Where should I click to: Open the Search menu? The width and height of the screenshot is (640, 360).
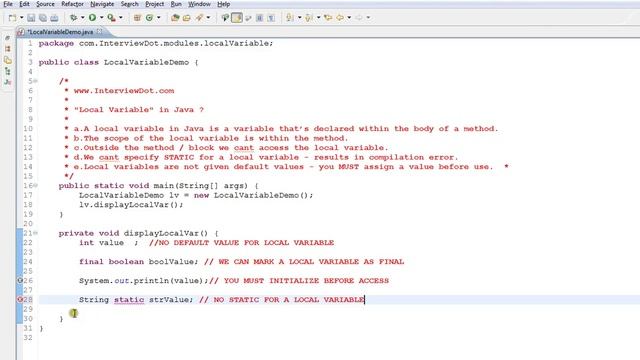click(x=130, y=4)
